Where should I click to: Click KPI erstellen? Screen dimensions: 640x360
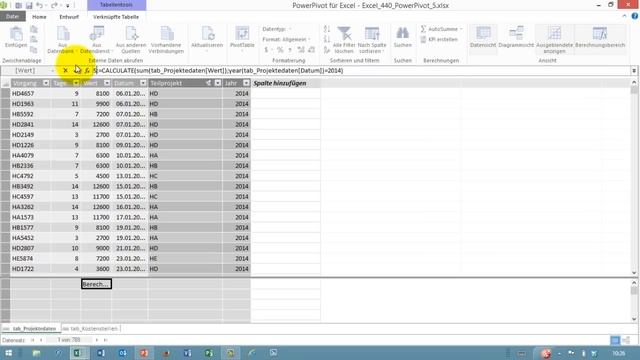[439, 40]
